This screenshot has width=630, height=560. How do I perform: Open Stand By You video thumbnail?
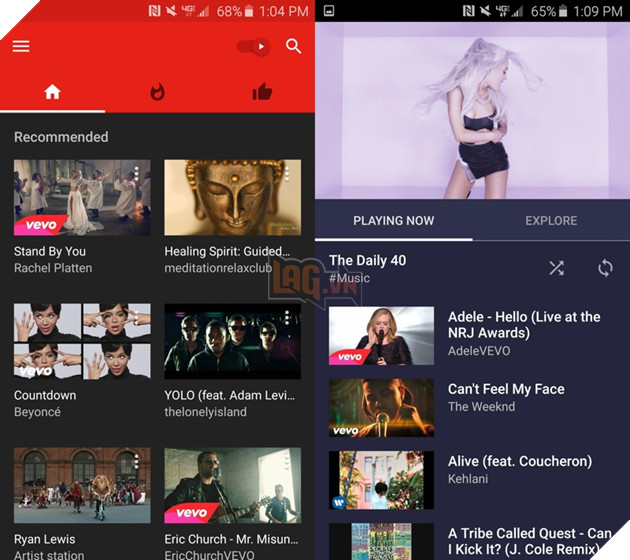coord(82,197)
